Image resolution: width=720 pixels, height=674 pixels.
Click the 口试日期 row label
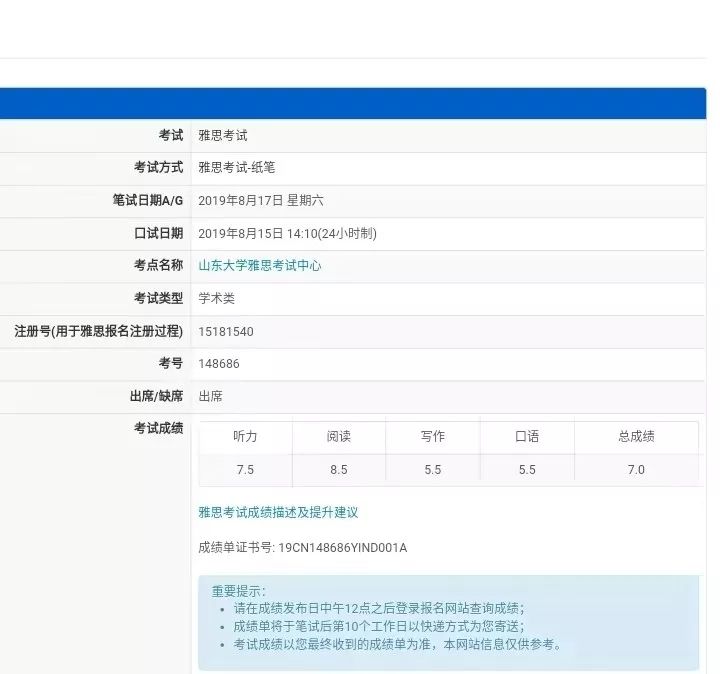pyautogui.click(x=158, y=234)
